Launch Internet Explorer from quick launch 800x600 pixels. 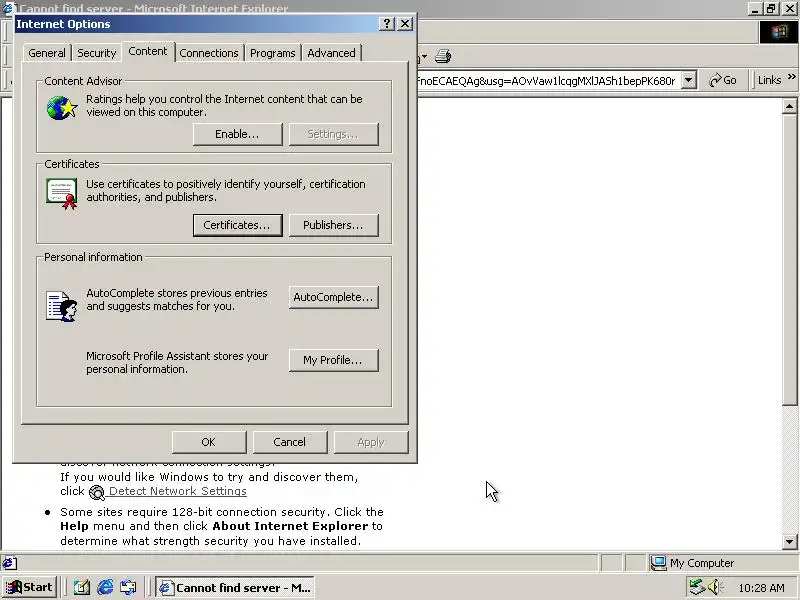pyautogui.click(x=106, y=588)
